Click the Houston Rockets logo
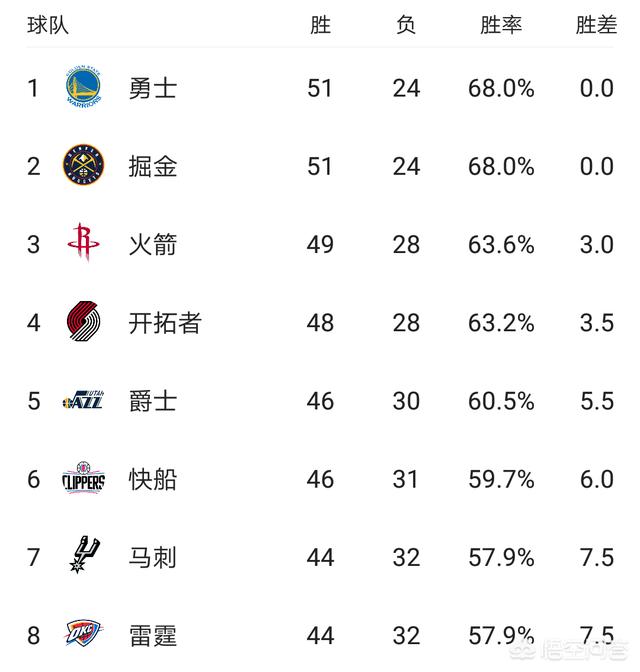Screen dimensions: 640x672 pos(84,243)
